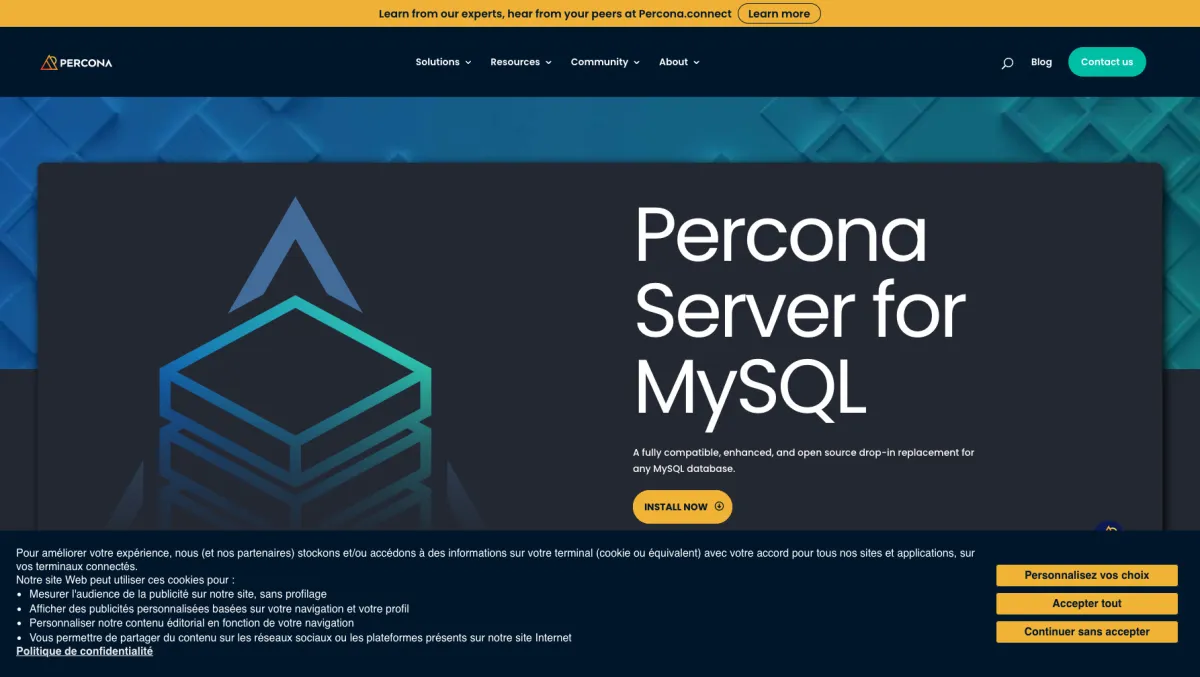The image size is (1200, 677).
Task: Click the 'A fully compatible, enhanced' description
Action: (803, 460)
